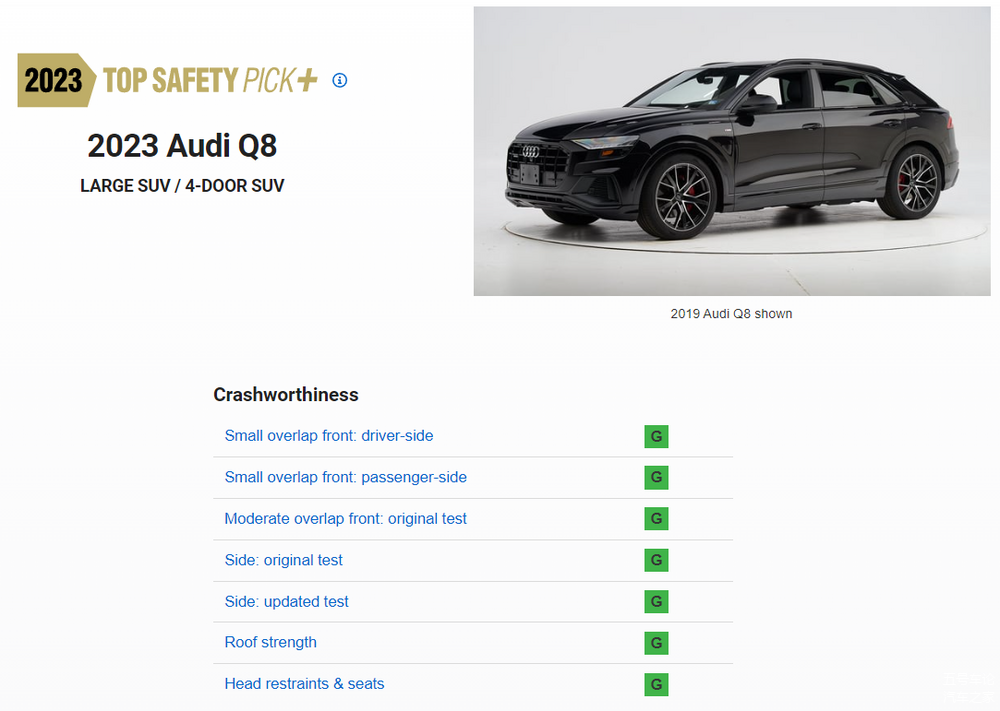The image size is (1000, 711).
Task: Click the info icon beside Top Safety Pick+
Action: pyautogui.click(x=340, y=80)
